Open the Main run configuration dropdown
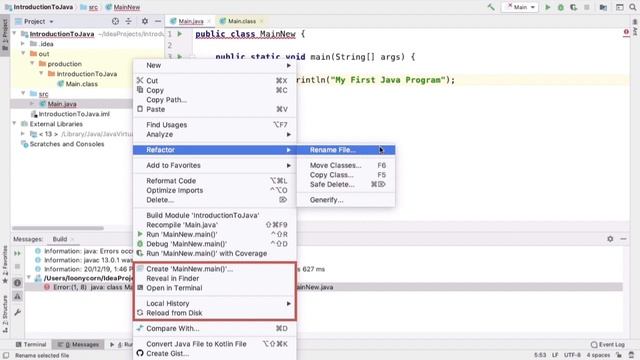This screenshot has height=360, width=640. (x=520, y=7)
